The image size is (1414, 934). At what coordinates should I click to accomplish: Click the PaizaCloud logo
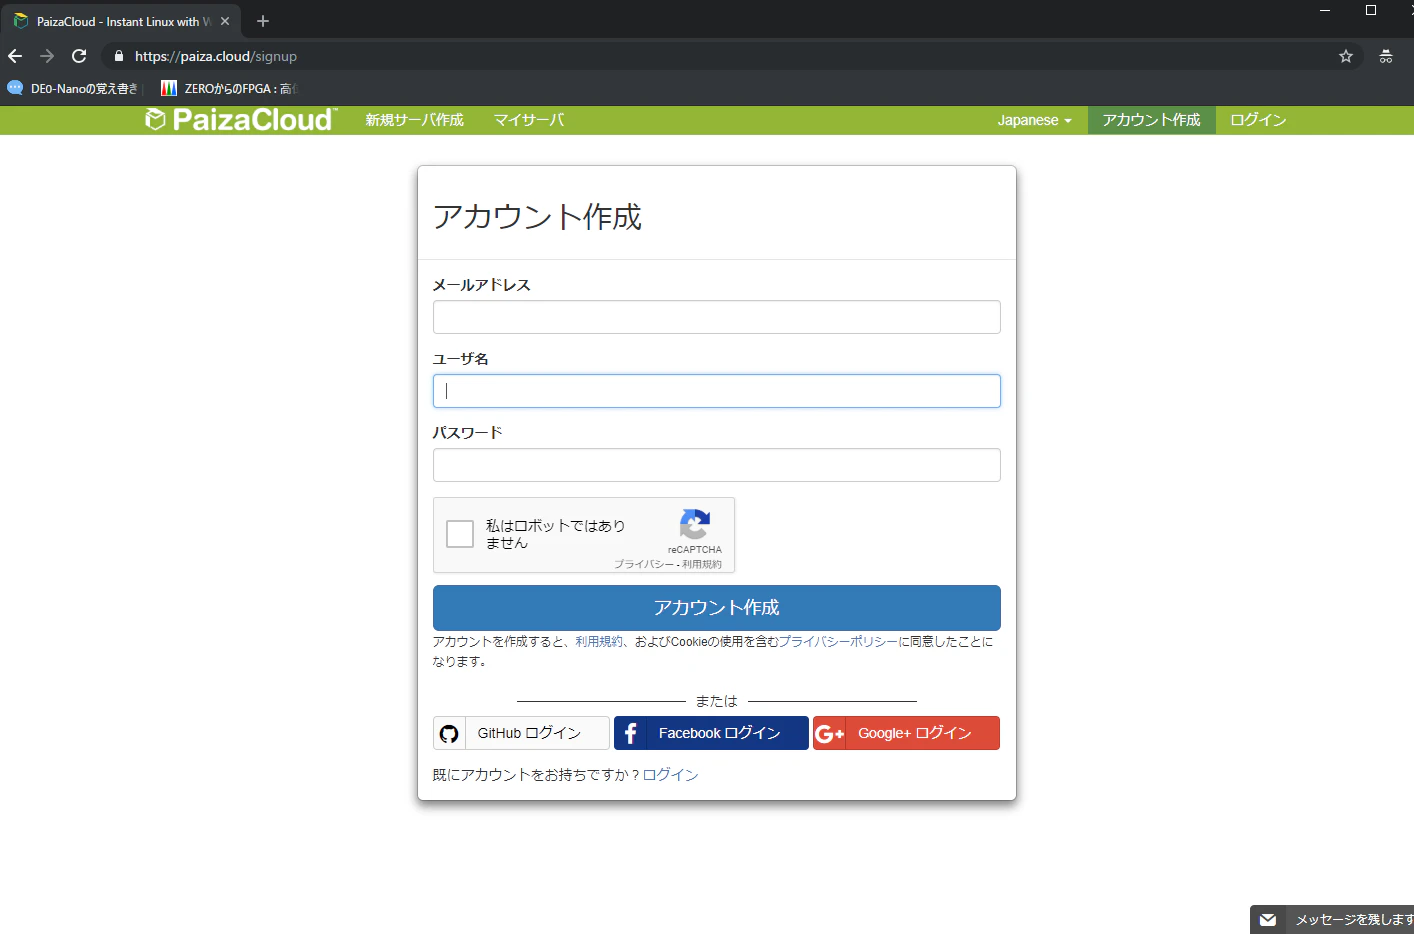pyautogui.click(x=240, y=120)
